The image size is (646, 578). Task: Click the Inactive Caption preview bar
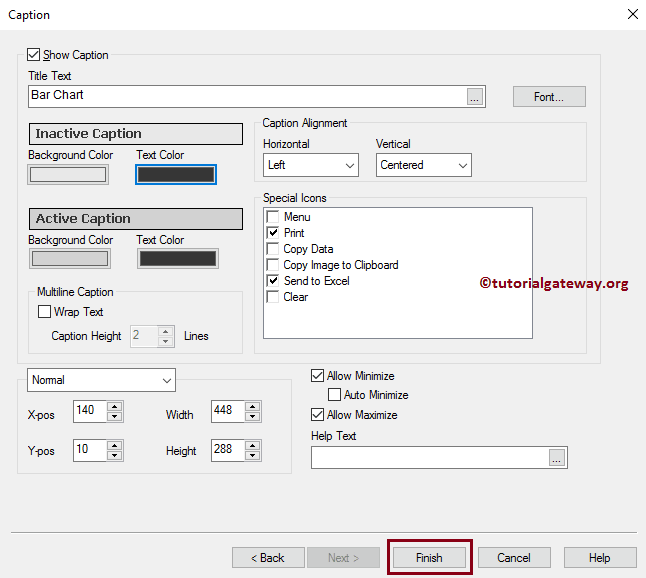tap(136, 134)
